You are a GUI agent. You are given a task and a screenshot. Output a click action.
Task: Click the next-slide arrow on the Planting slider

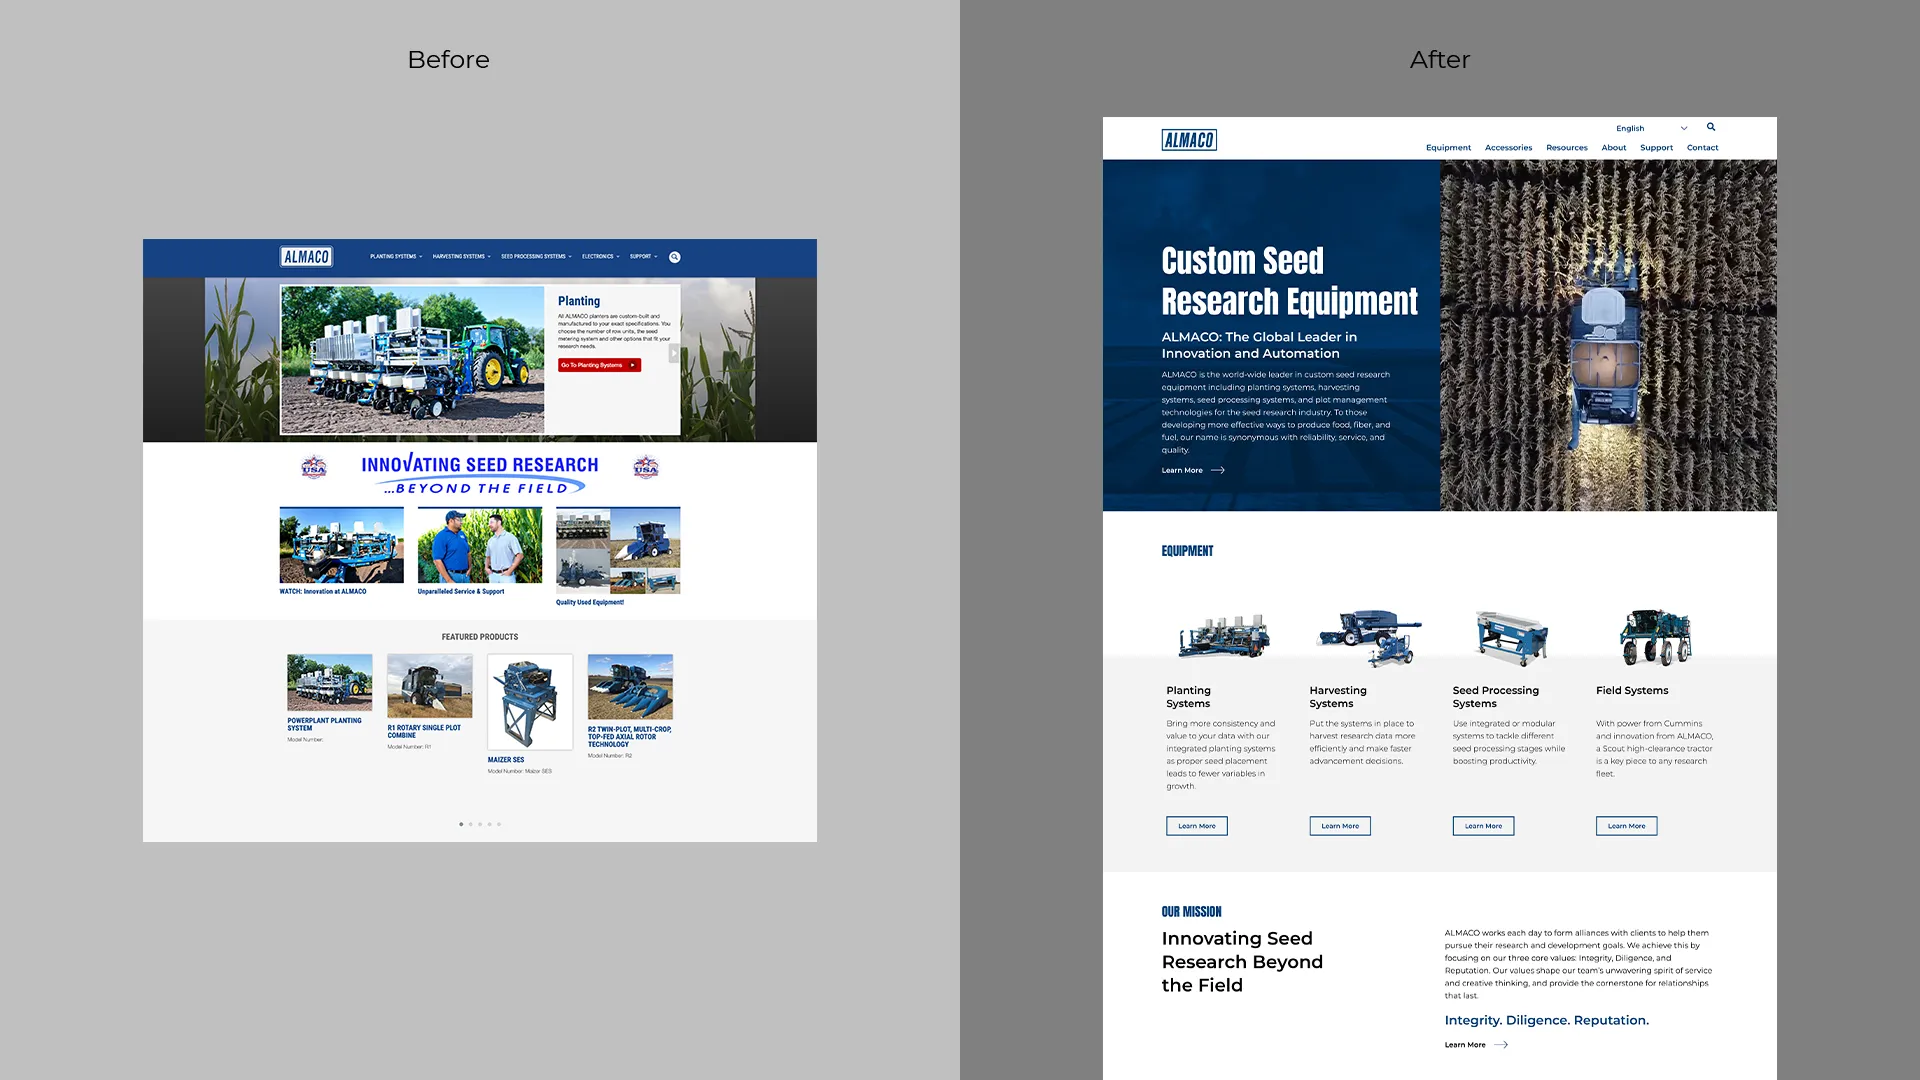[674, 353]
